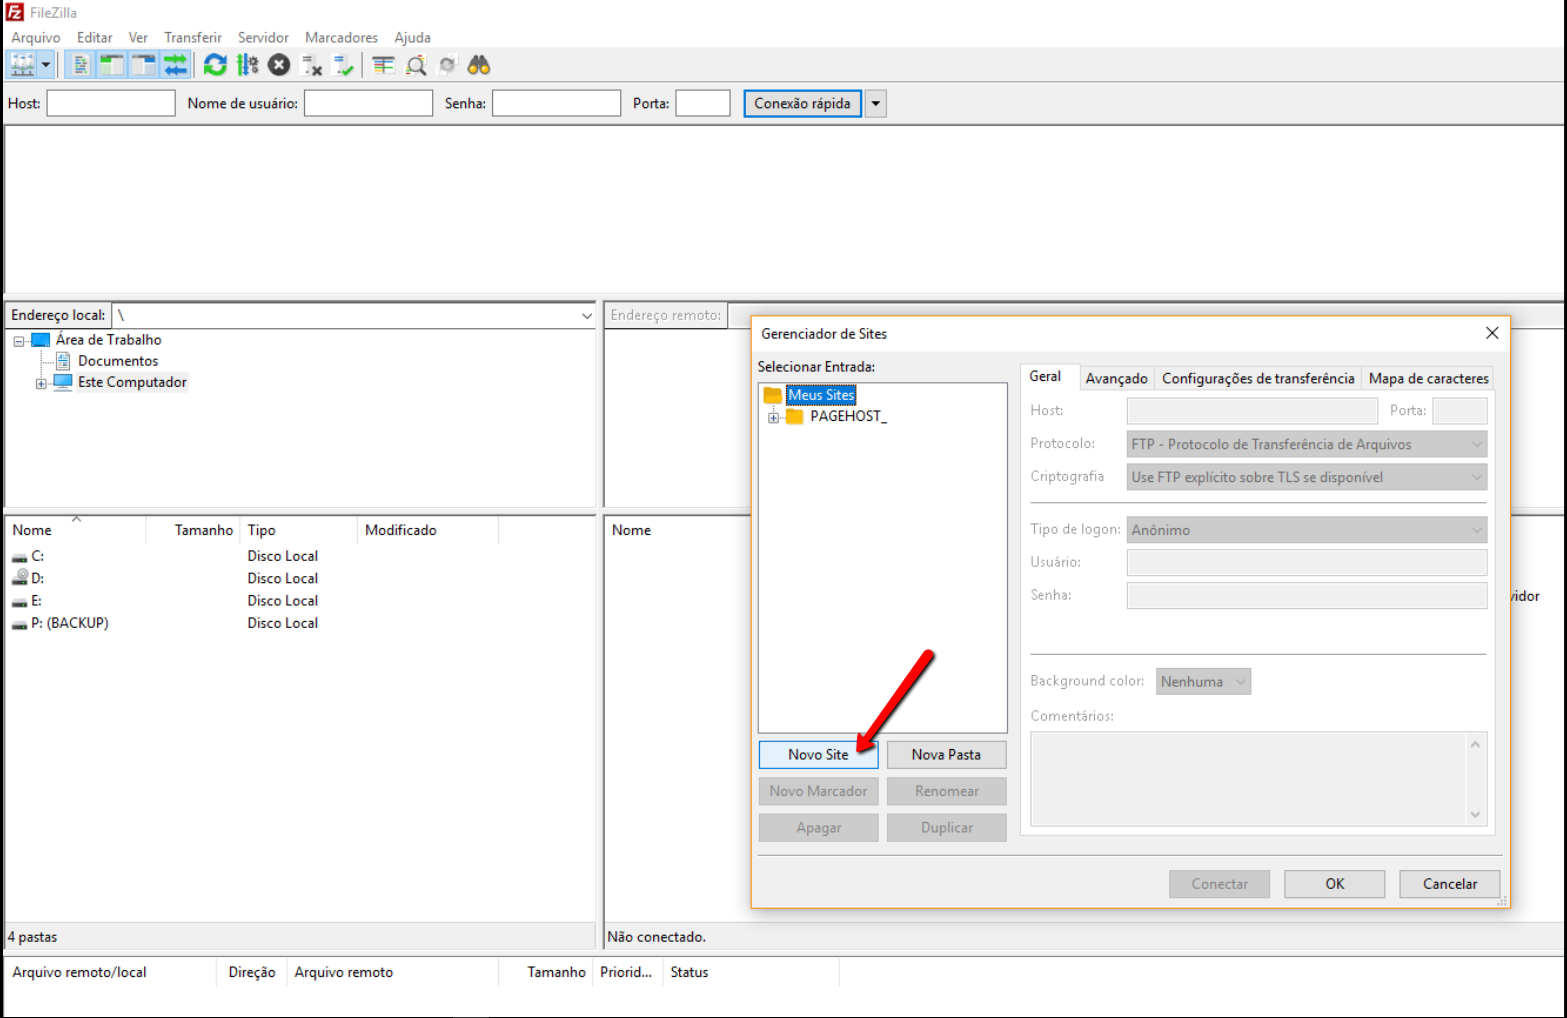
Task: Select drive D: in local file list
Action: (37, 578)
